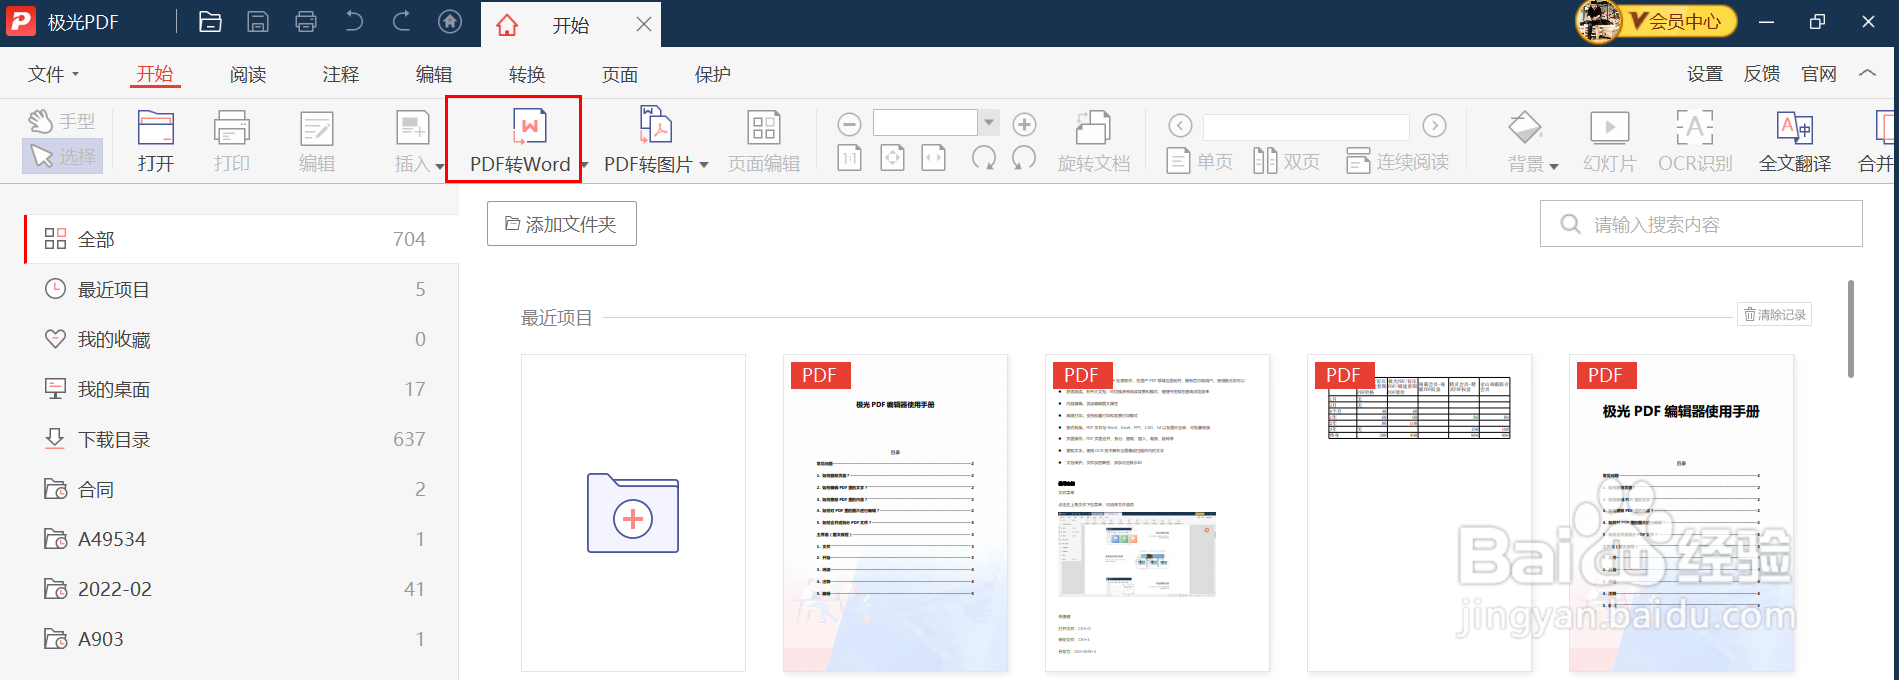The height and width of the screenshot is (680, 1899).
Task: Open the 文件 file menu
Action: [x=54, y=74]
